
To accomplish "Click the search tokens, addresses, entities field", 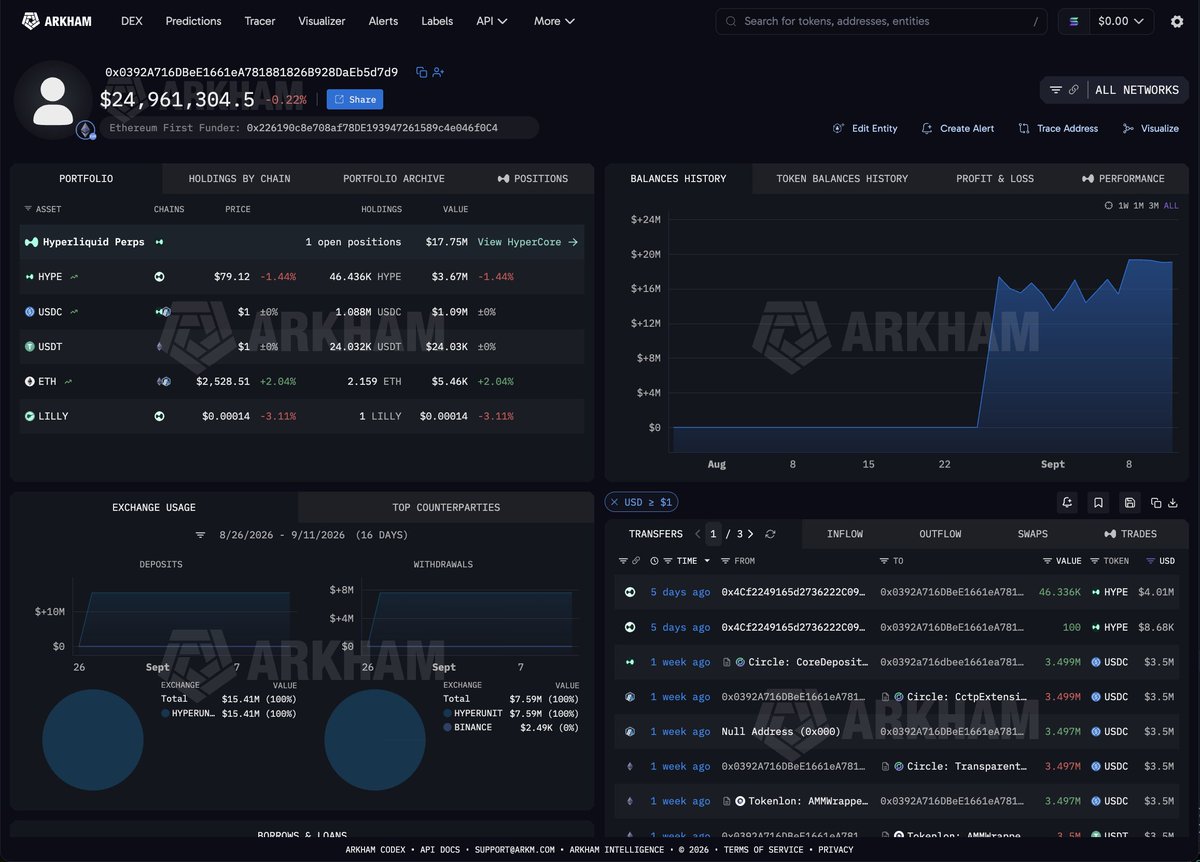I will pyautogui.click(x=883, y=21).
